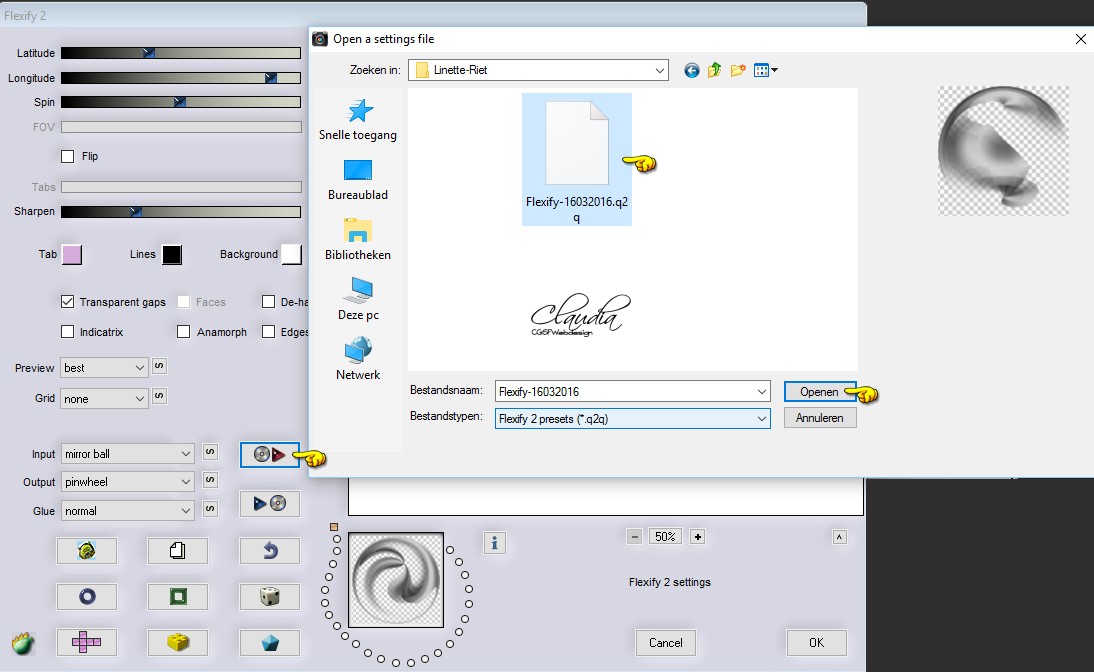
Task: Click the pink cross cube-net button
Action: tap(87, 643)
